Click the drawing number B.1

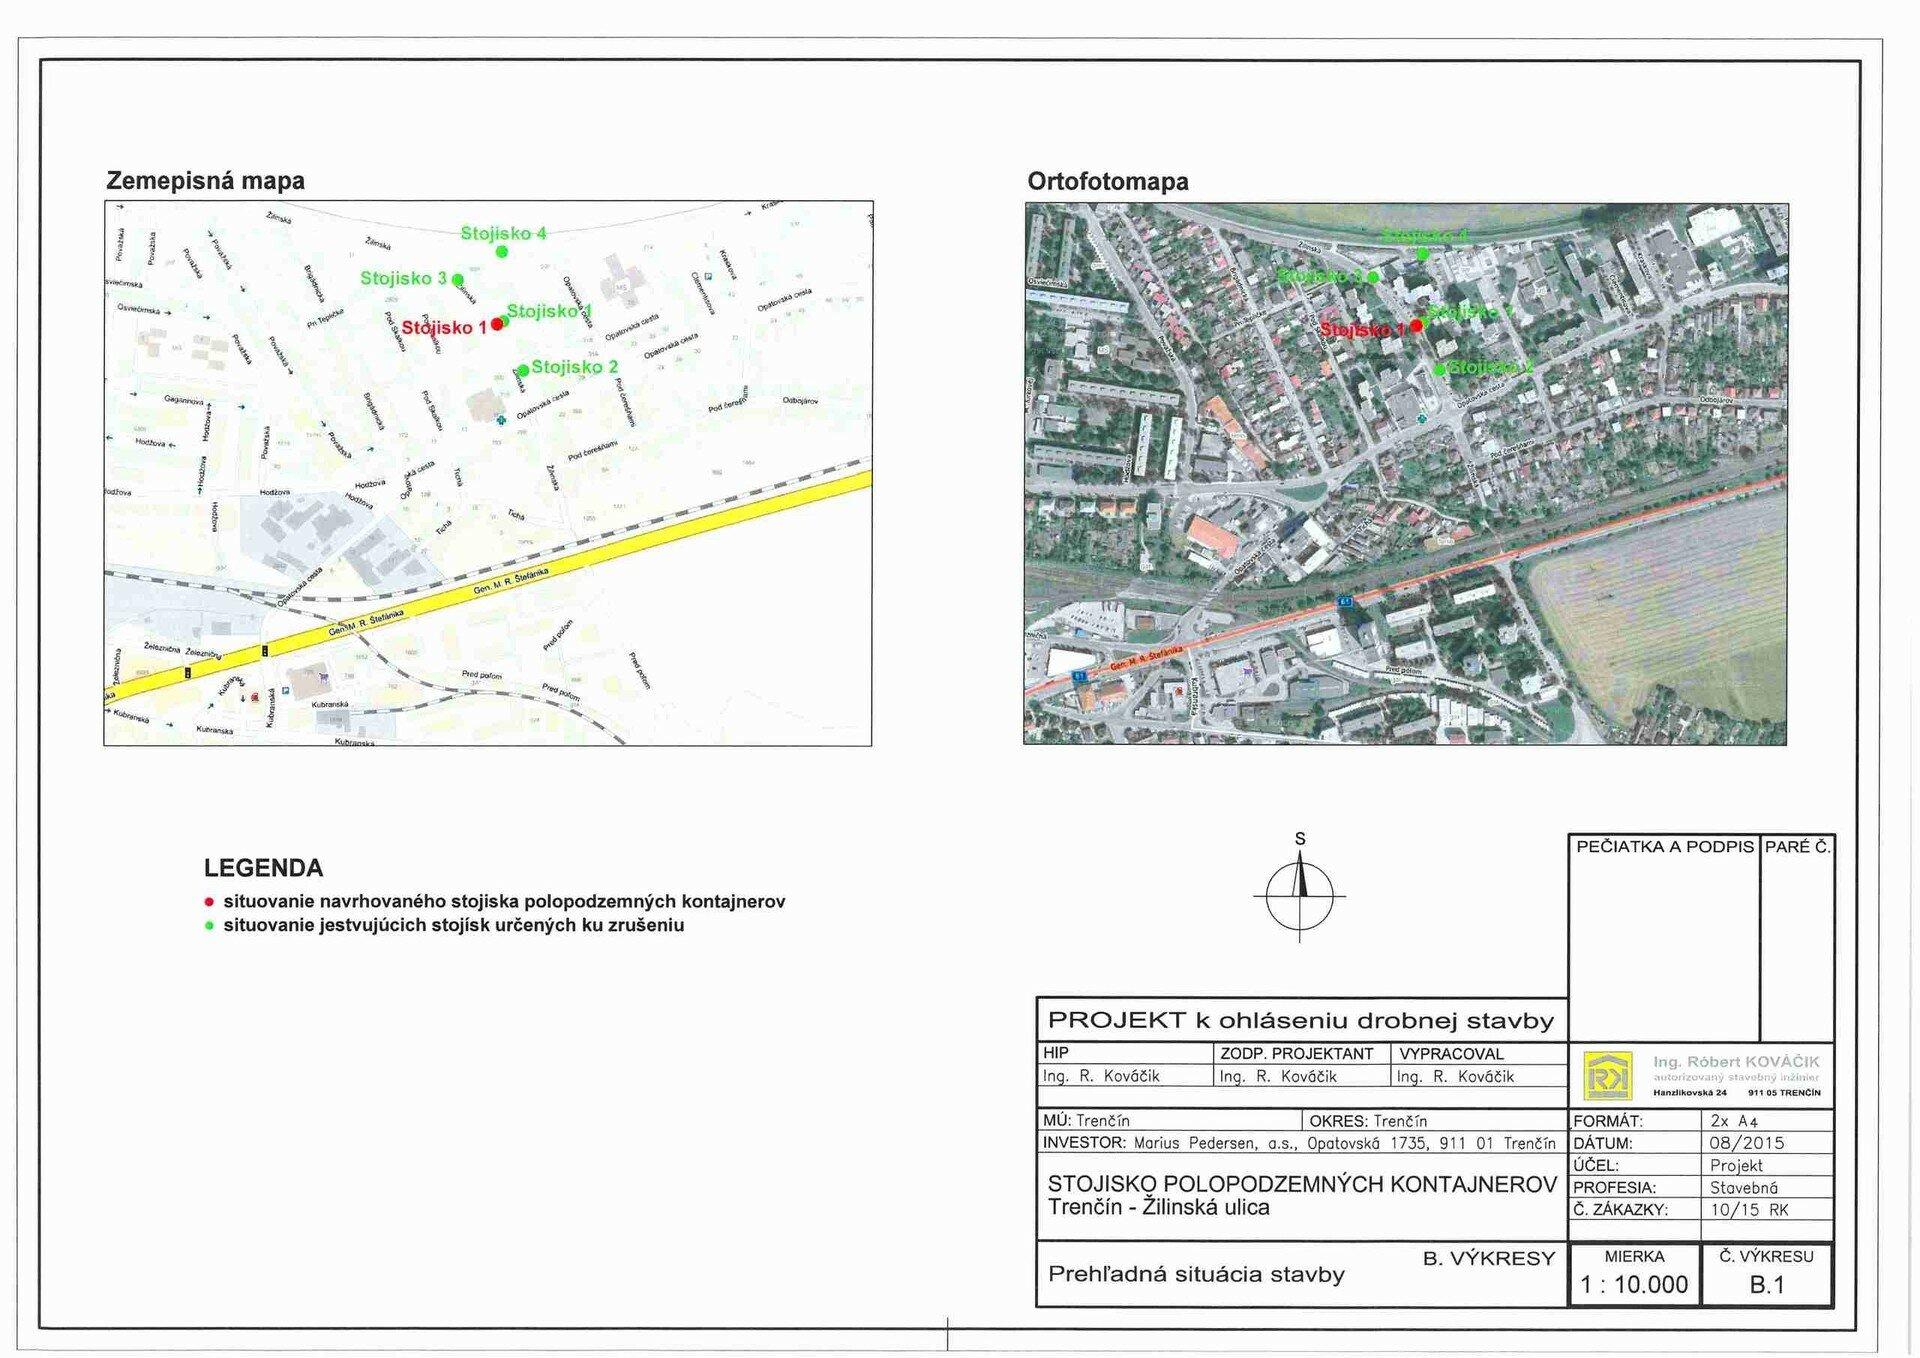[x=1767, y=1285]
